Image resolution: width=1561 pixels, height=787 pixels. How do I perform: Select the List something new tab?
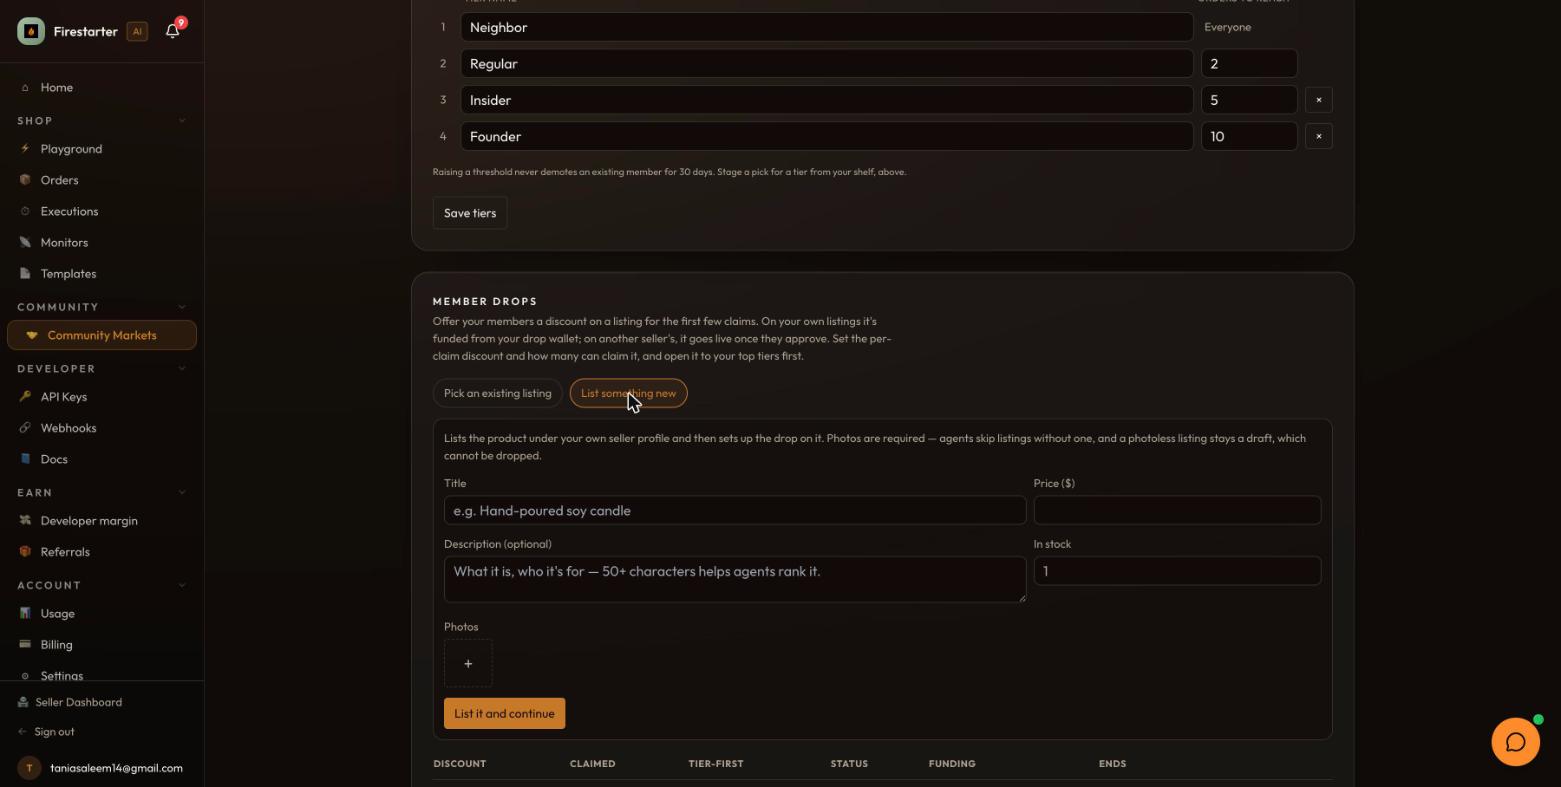pyautogui.click(x=628, y=393)
